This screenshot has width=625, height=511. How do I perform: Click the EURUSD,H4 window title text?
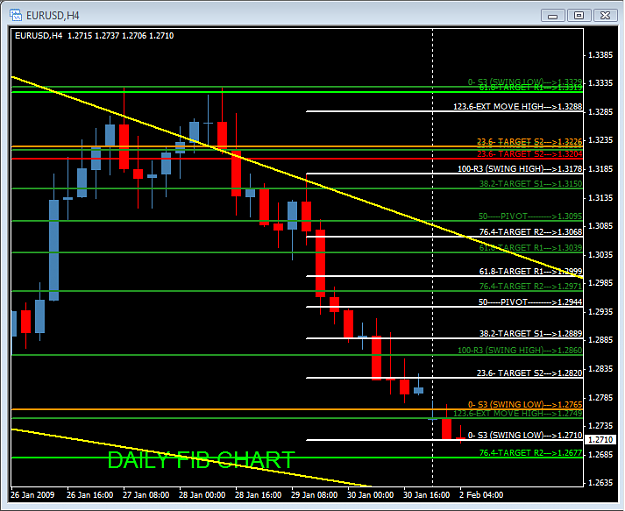53,16
